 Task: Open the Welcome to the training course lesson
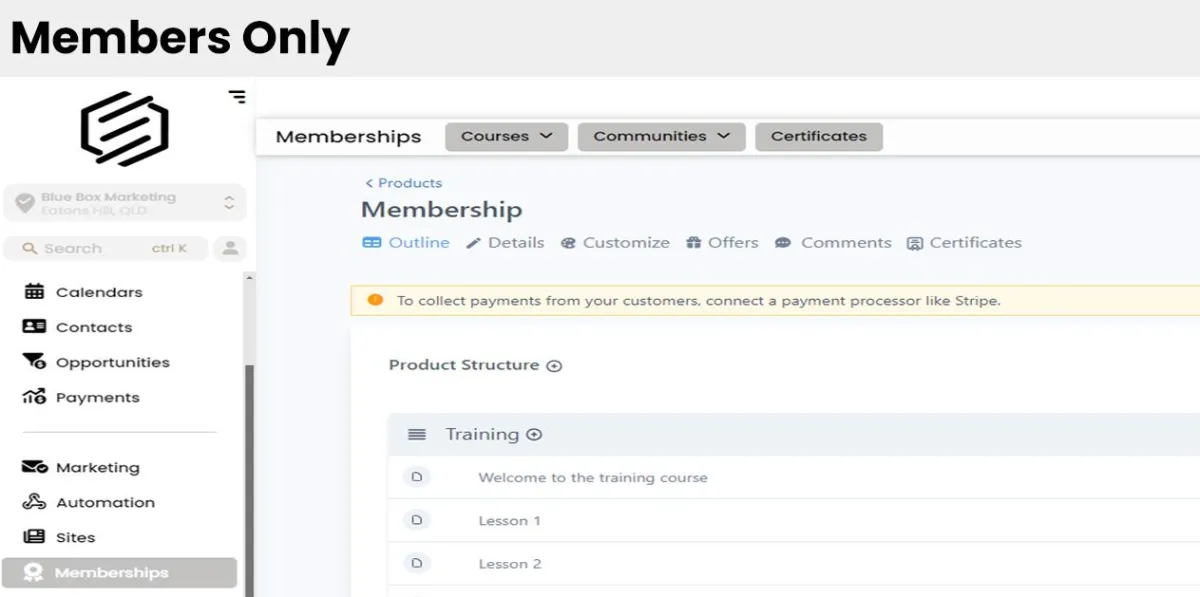[x=592, y=478]
